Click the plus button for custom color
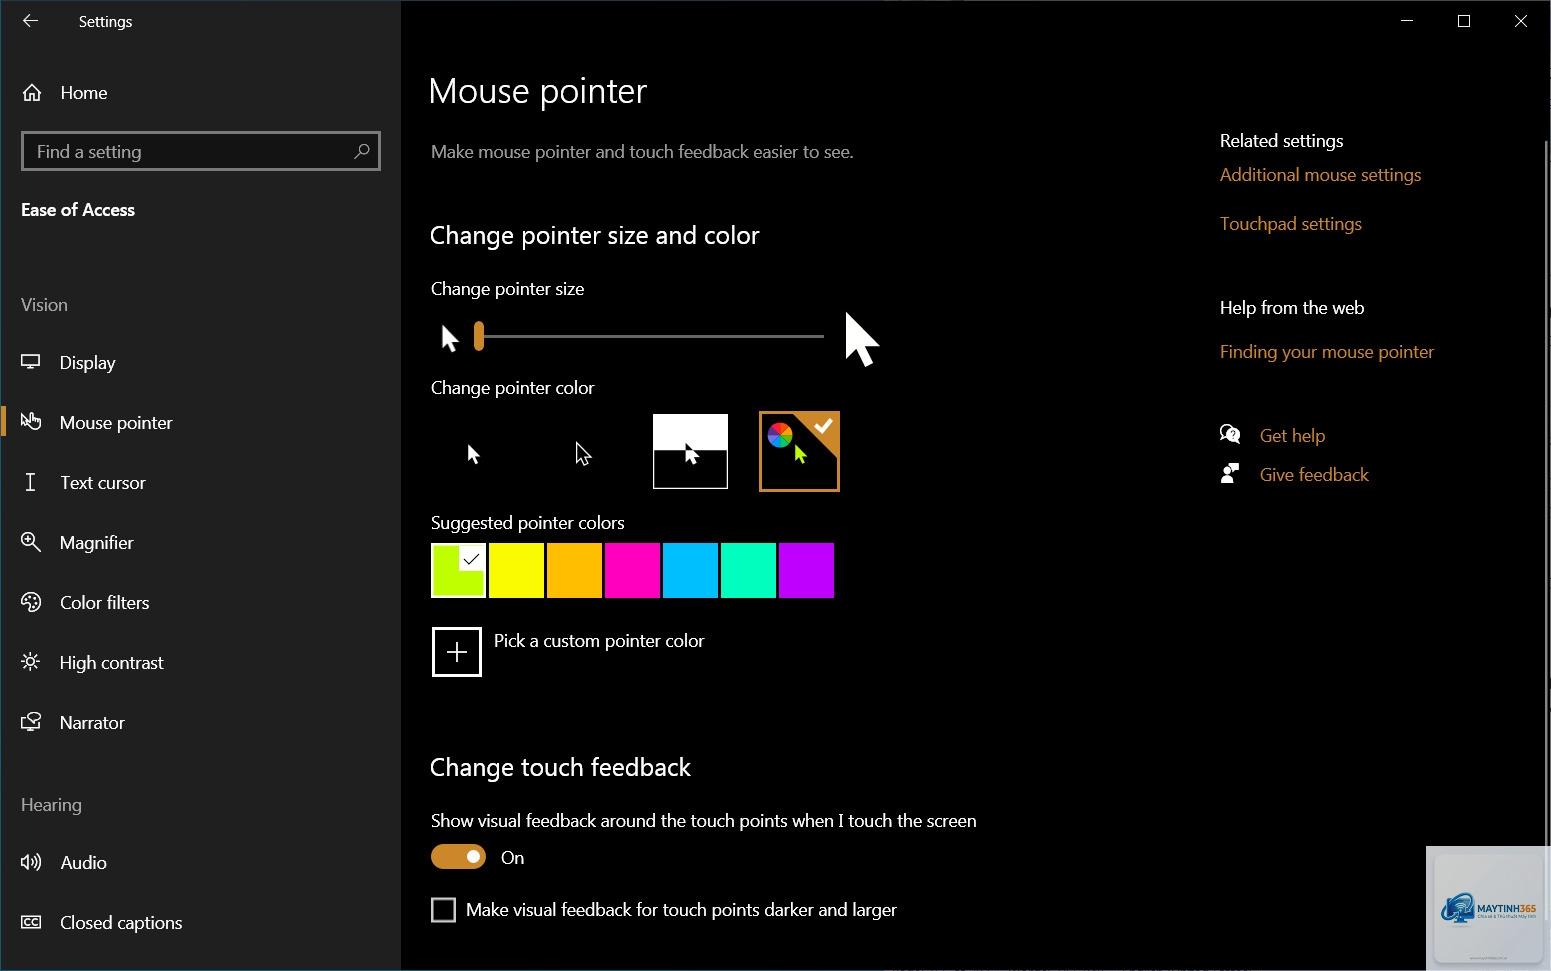Image resolution: width=1551 pixels, height=971 pixels. point(457,652)
